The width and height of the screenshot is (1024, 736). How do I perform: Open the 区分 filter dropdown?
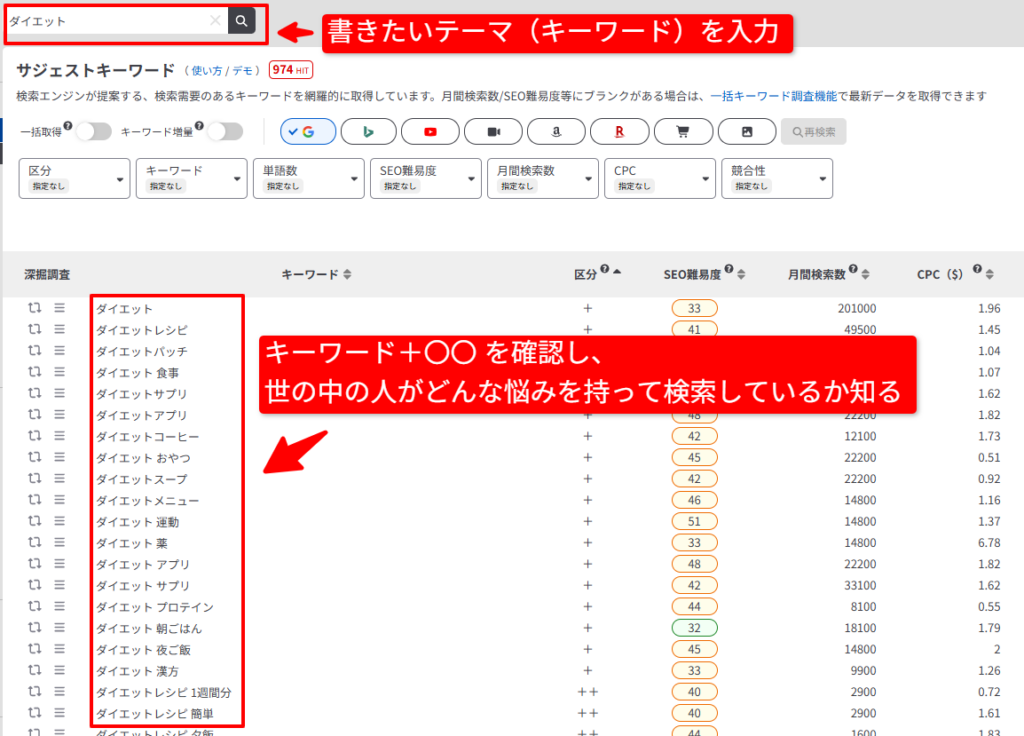click(x=74, y=178)
